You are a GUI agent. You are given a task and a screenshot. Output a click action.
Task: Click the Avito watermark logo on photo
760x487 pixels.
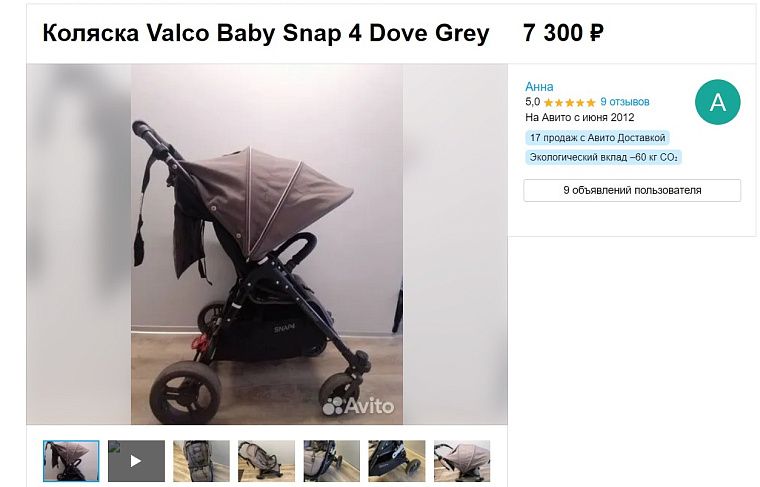(x=358, y=406)
